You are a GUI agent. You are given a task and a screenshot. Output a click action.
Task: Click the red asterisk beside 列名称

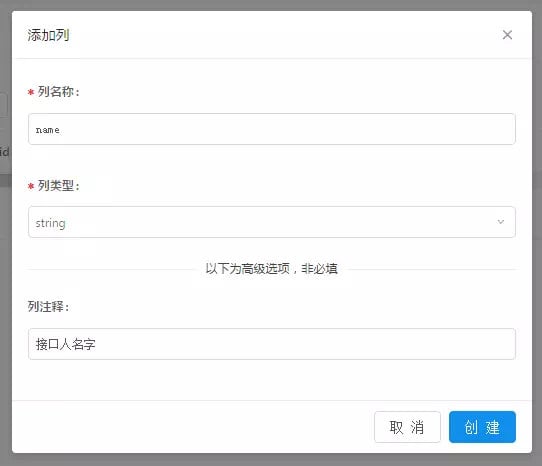coord(31,93)
